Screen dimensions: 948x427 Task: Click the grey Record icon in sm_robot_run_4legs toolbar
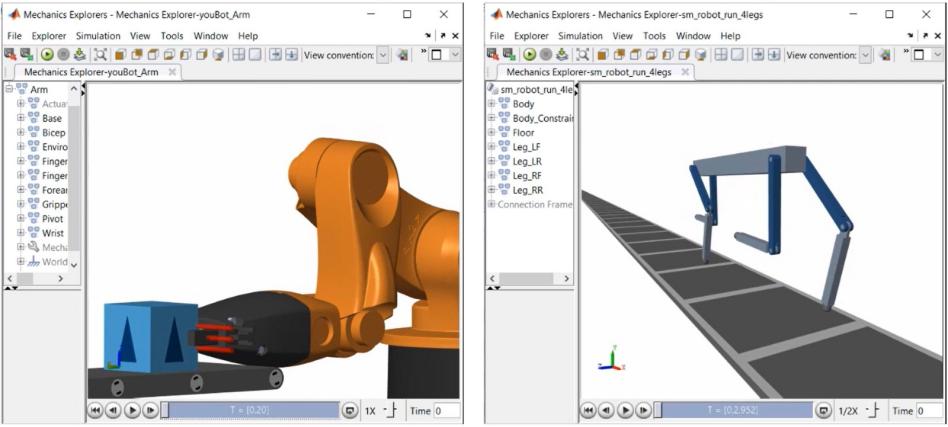pos(546,55)
